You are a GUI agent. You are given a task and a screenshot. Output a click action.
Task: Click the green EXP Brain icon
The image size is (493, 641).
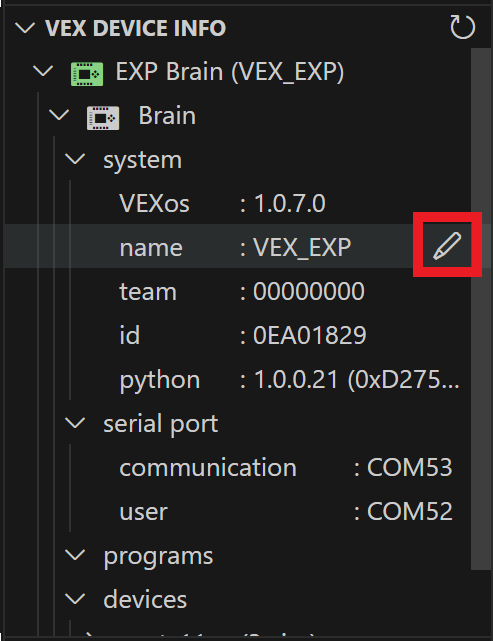(87, 74)
